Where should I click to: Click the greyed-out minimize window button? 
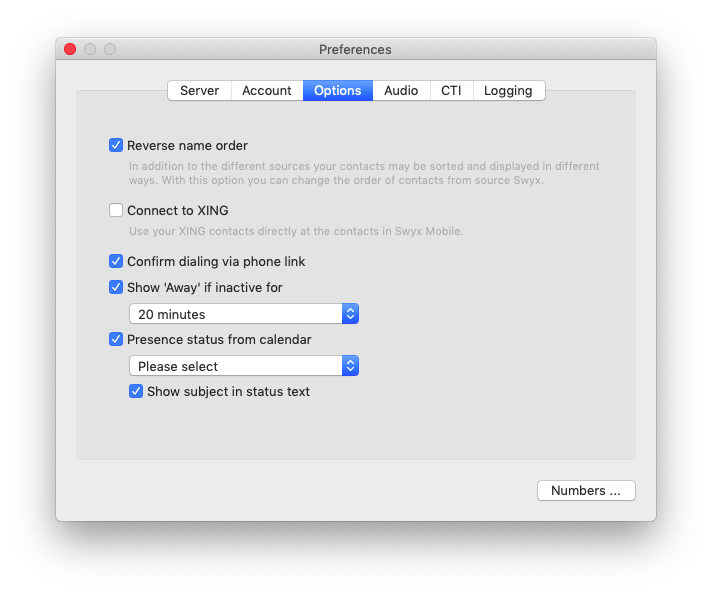pos(90,50)
